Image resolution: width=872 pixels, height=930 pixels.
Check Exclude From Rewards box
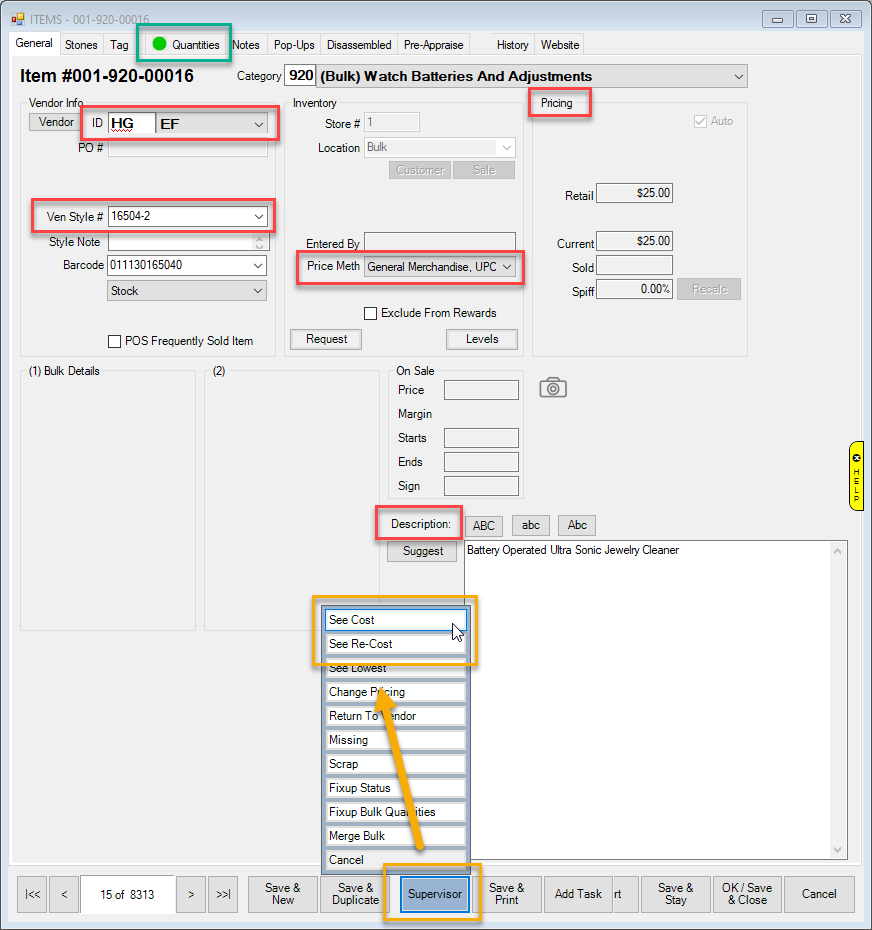(371, 313)
